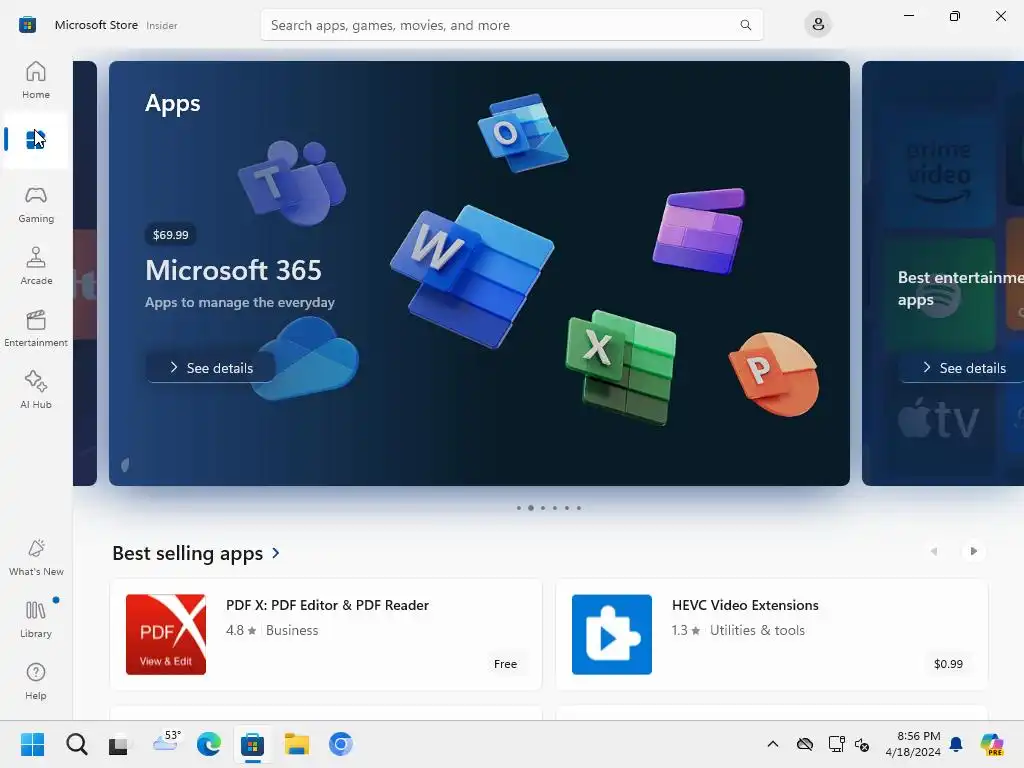Open the Arcade section
Viewport: 1024px width, 768px height.
click(36, 266)
